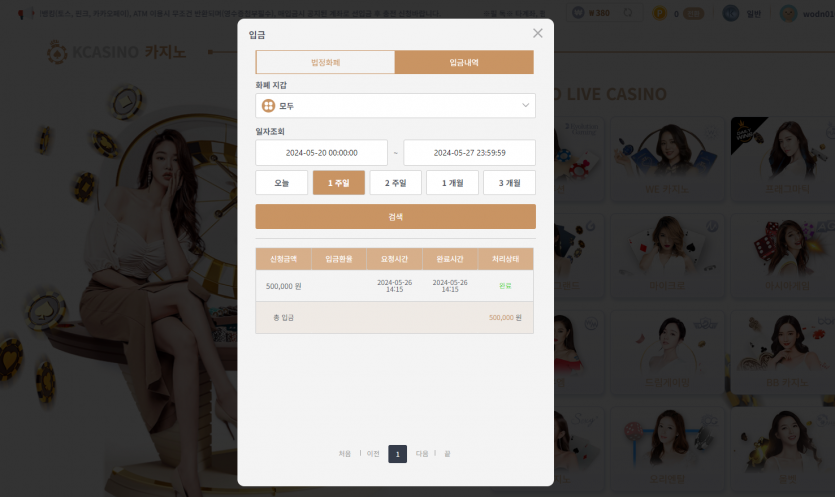Open the 마이크로 game card
The image size is (835, 497).
667,256
